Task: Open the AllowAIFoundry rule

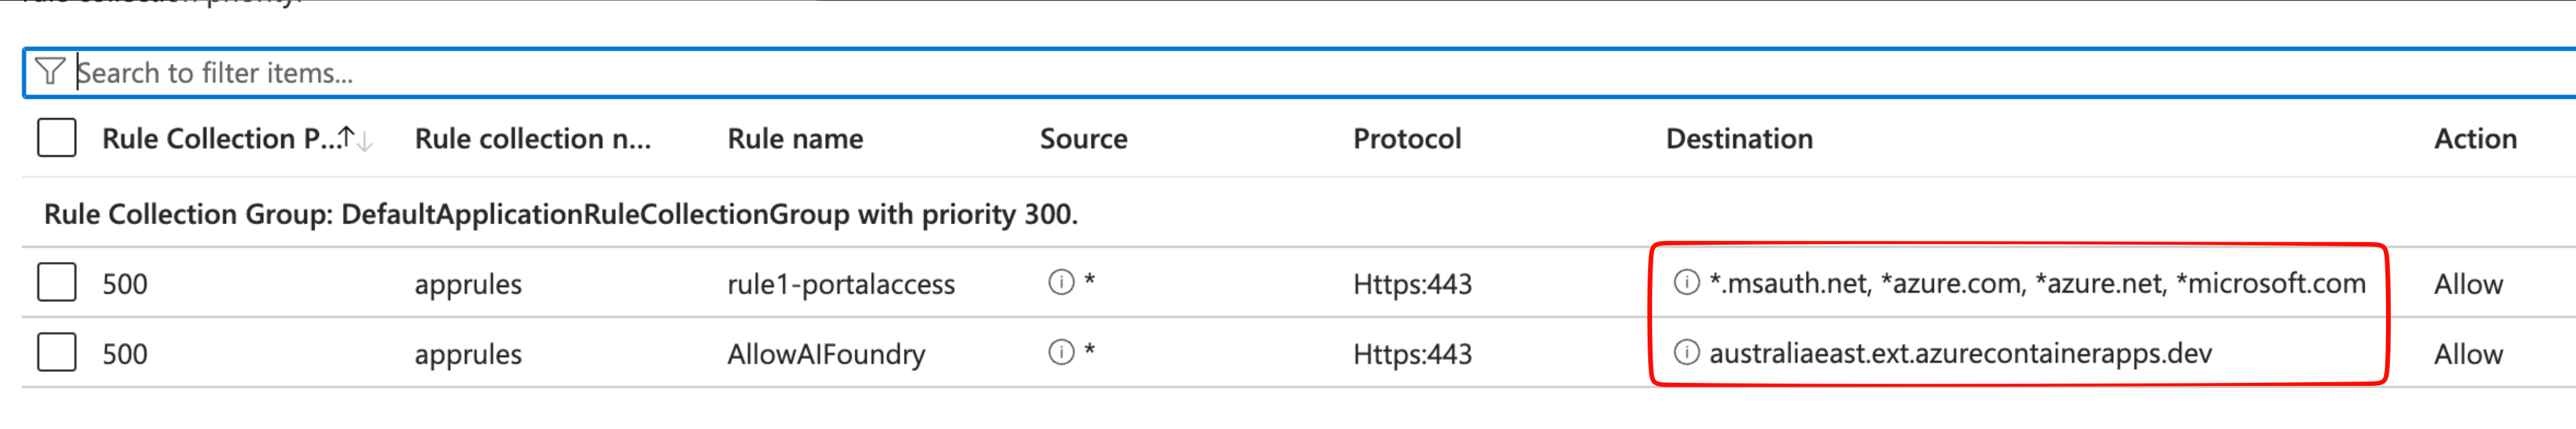Action: (826, 354)
